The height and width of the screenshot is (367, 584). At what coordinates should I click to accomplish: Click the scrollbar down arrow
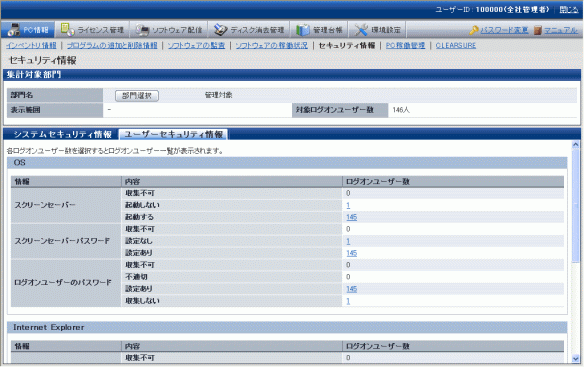[576, 359]
